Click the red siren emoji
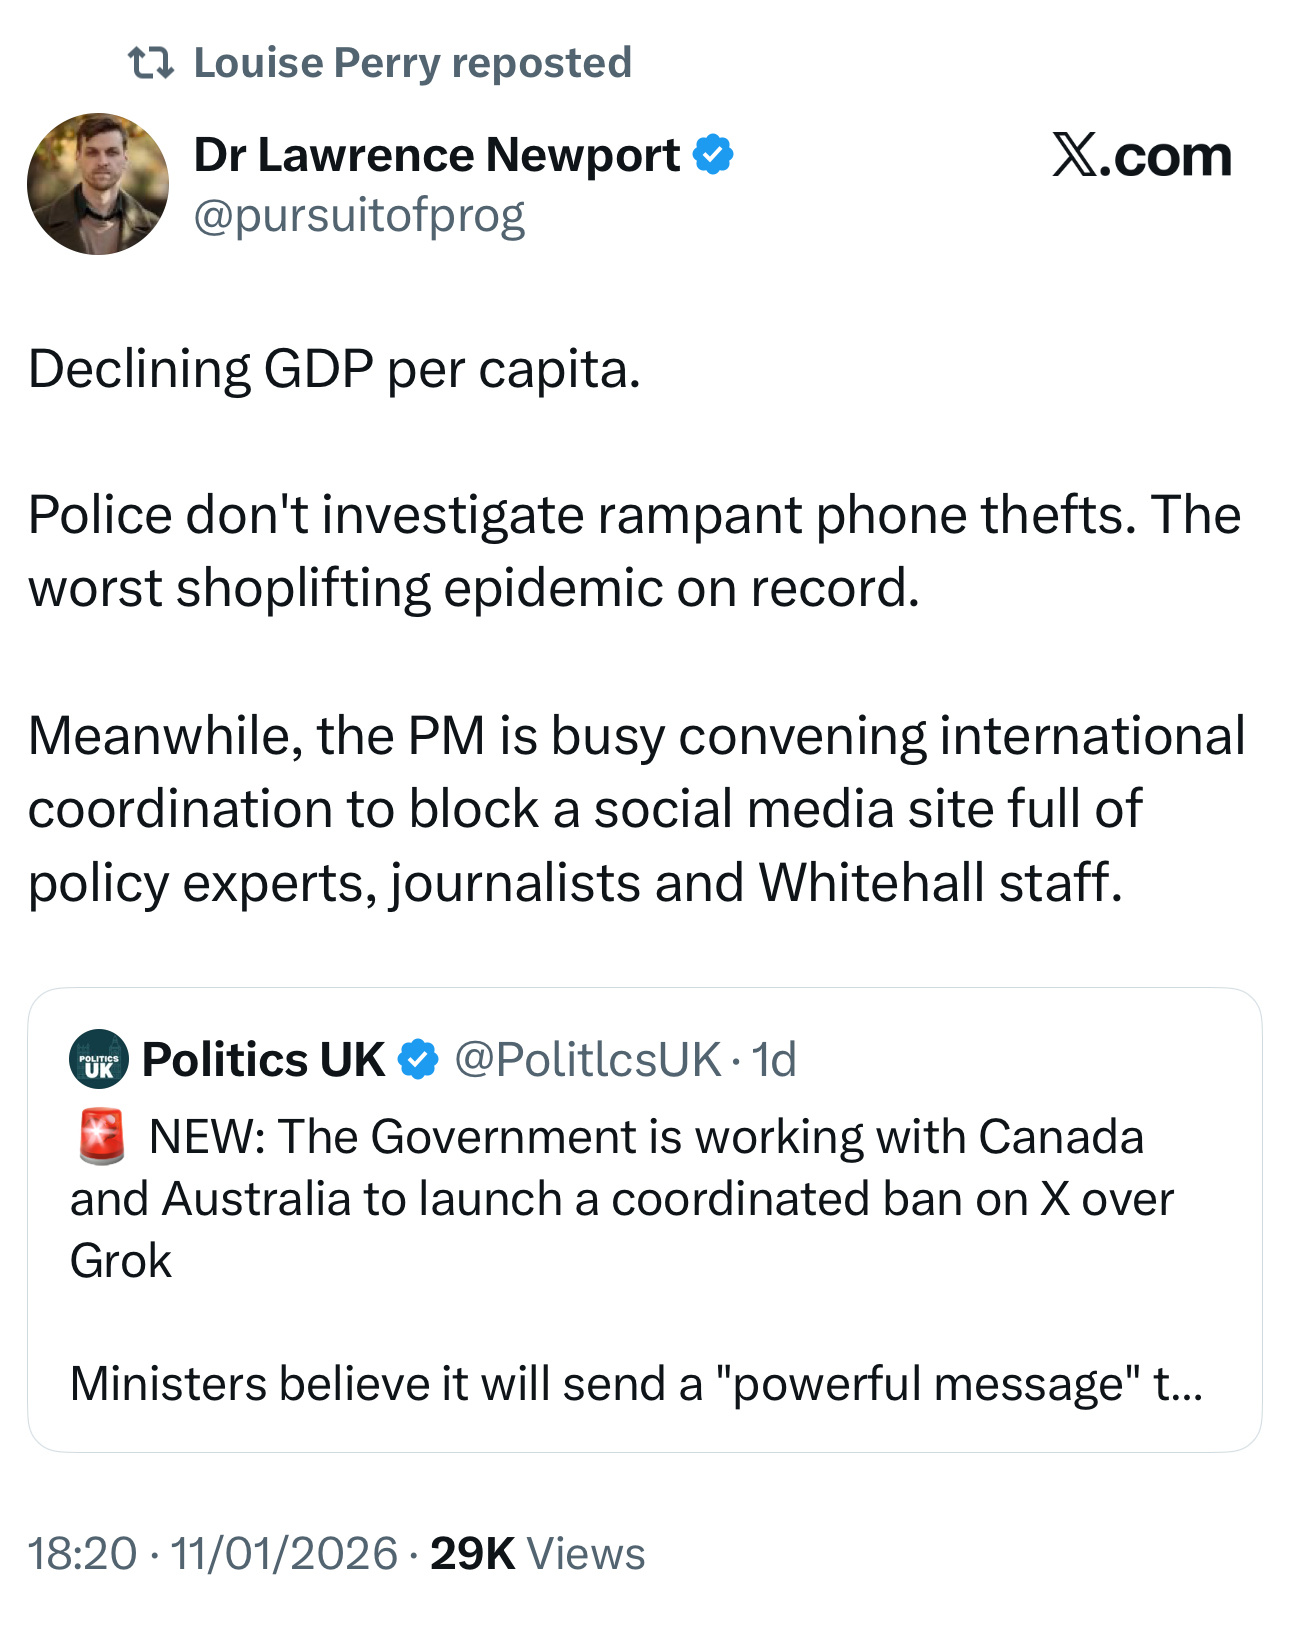The image size is (1290, 1627). coord(101,1137)
